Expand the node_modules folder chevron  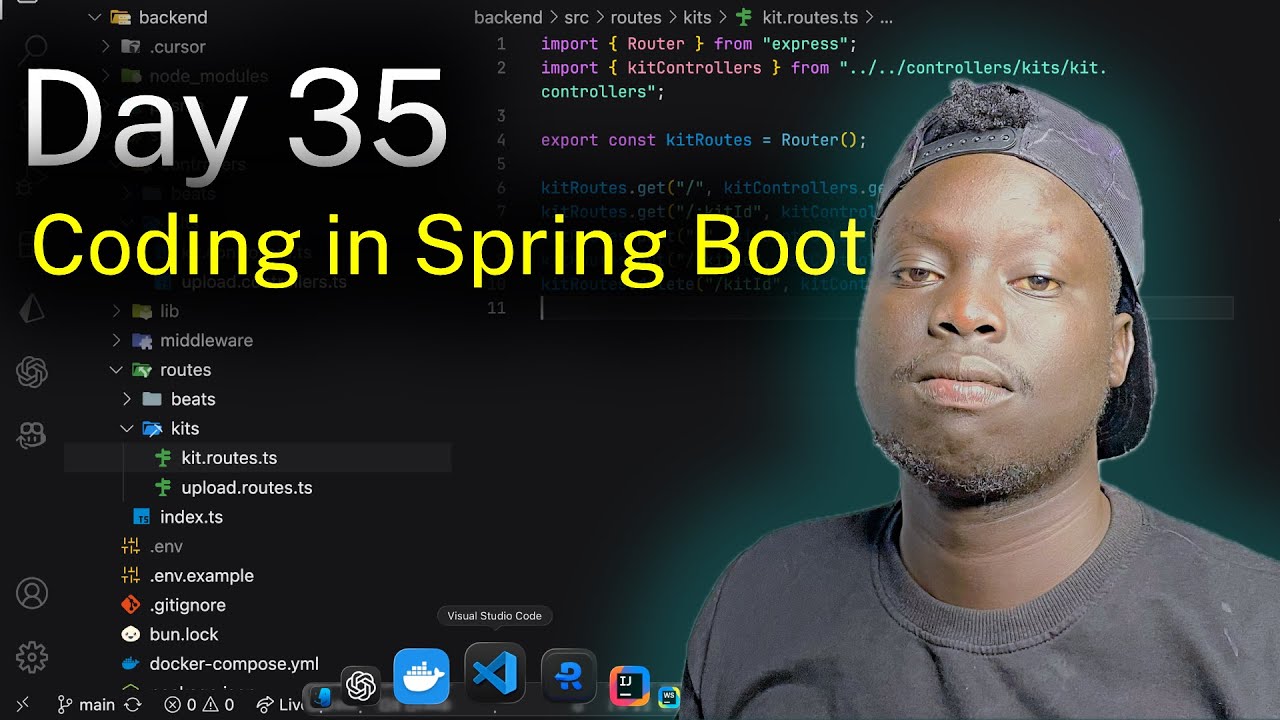point(106,76)
